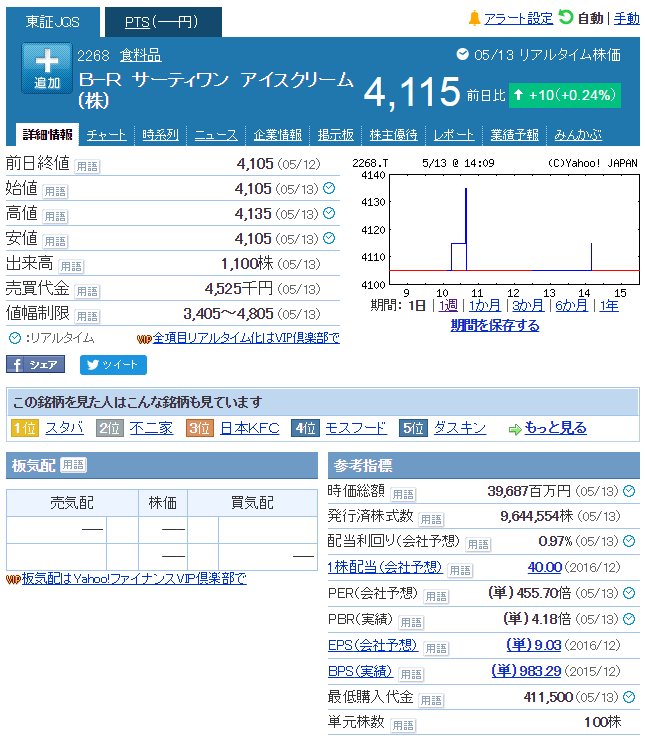The height and width of the screenshot is (740, 645).
Task: Open the レポート tab
Action: 454,135
